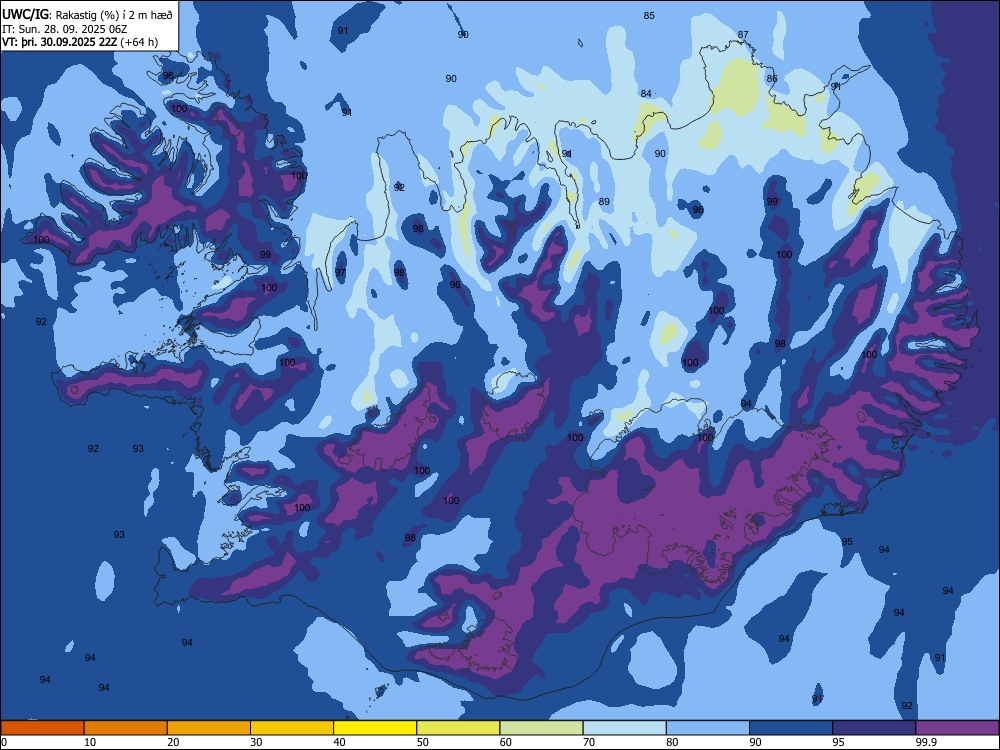This screenshot has height=750, width=1000.
Task: Click the 97 value in the northwest inland
Action: [340, 272]
